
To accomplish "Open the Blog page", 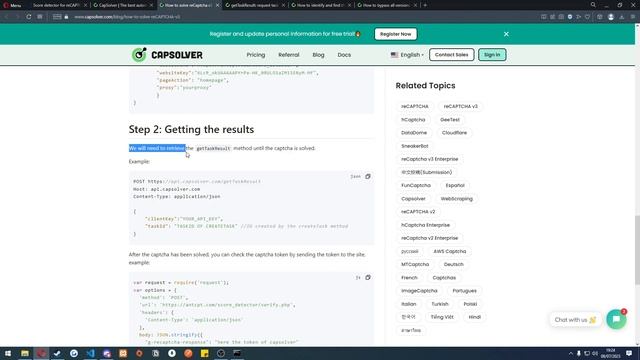I will (x=318, y=55).
